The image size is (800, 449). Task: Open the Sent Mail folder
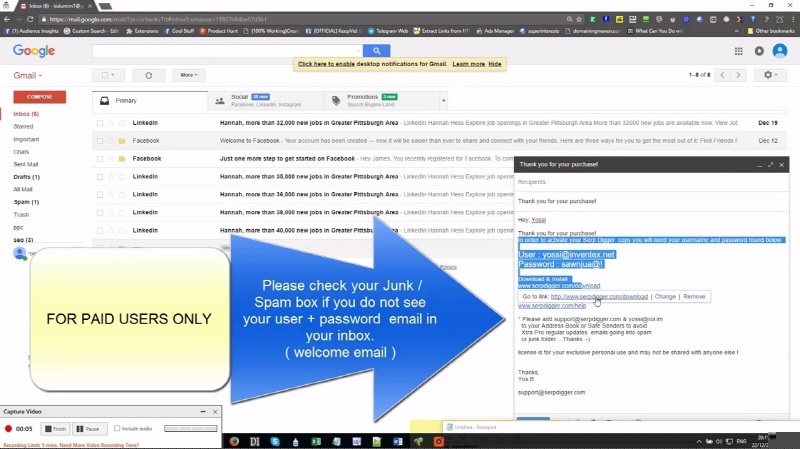(x=26, y=164)
